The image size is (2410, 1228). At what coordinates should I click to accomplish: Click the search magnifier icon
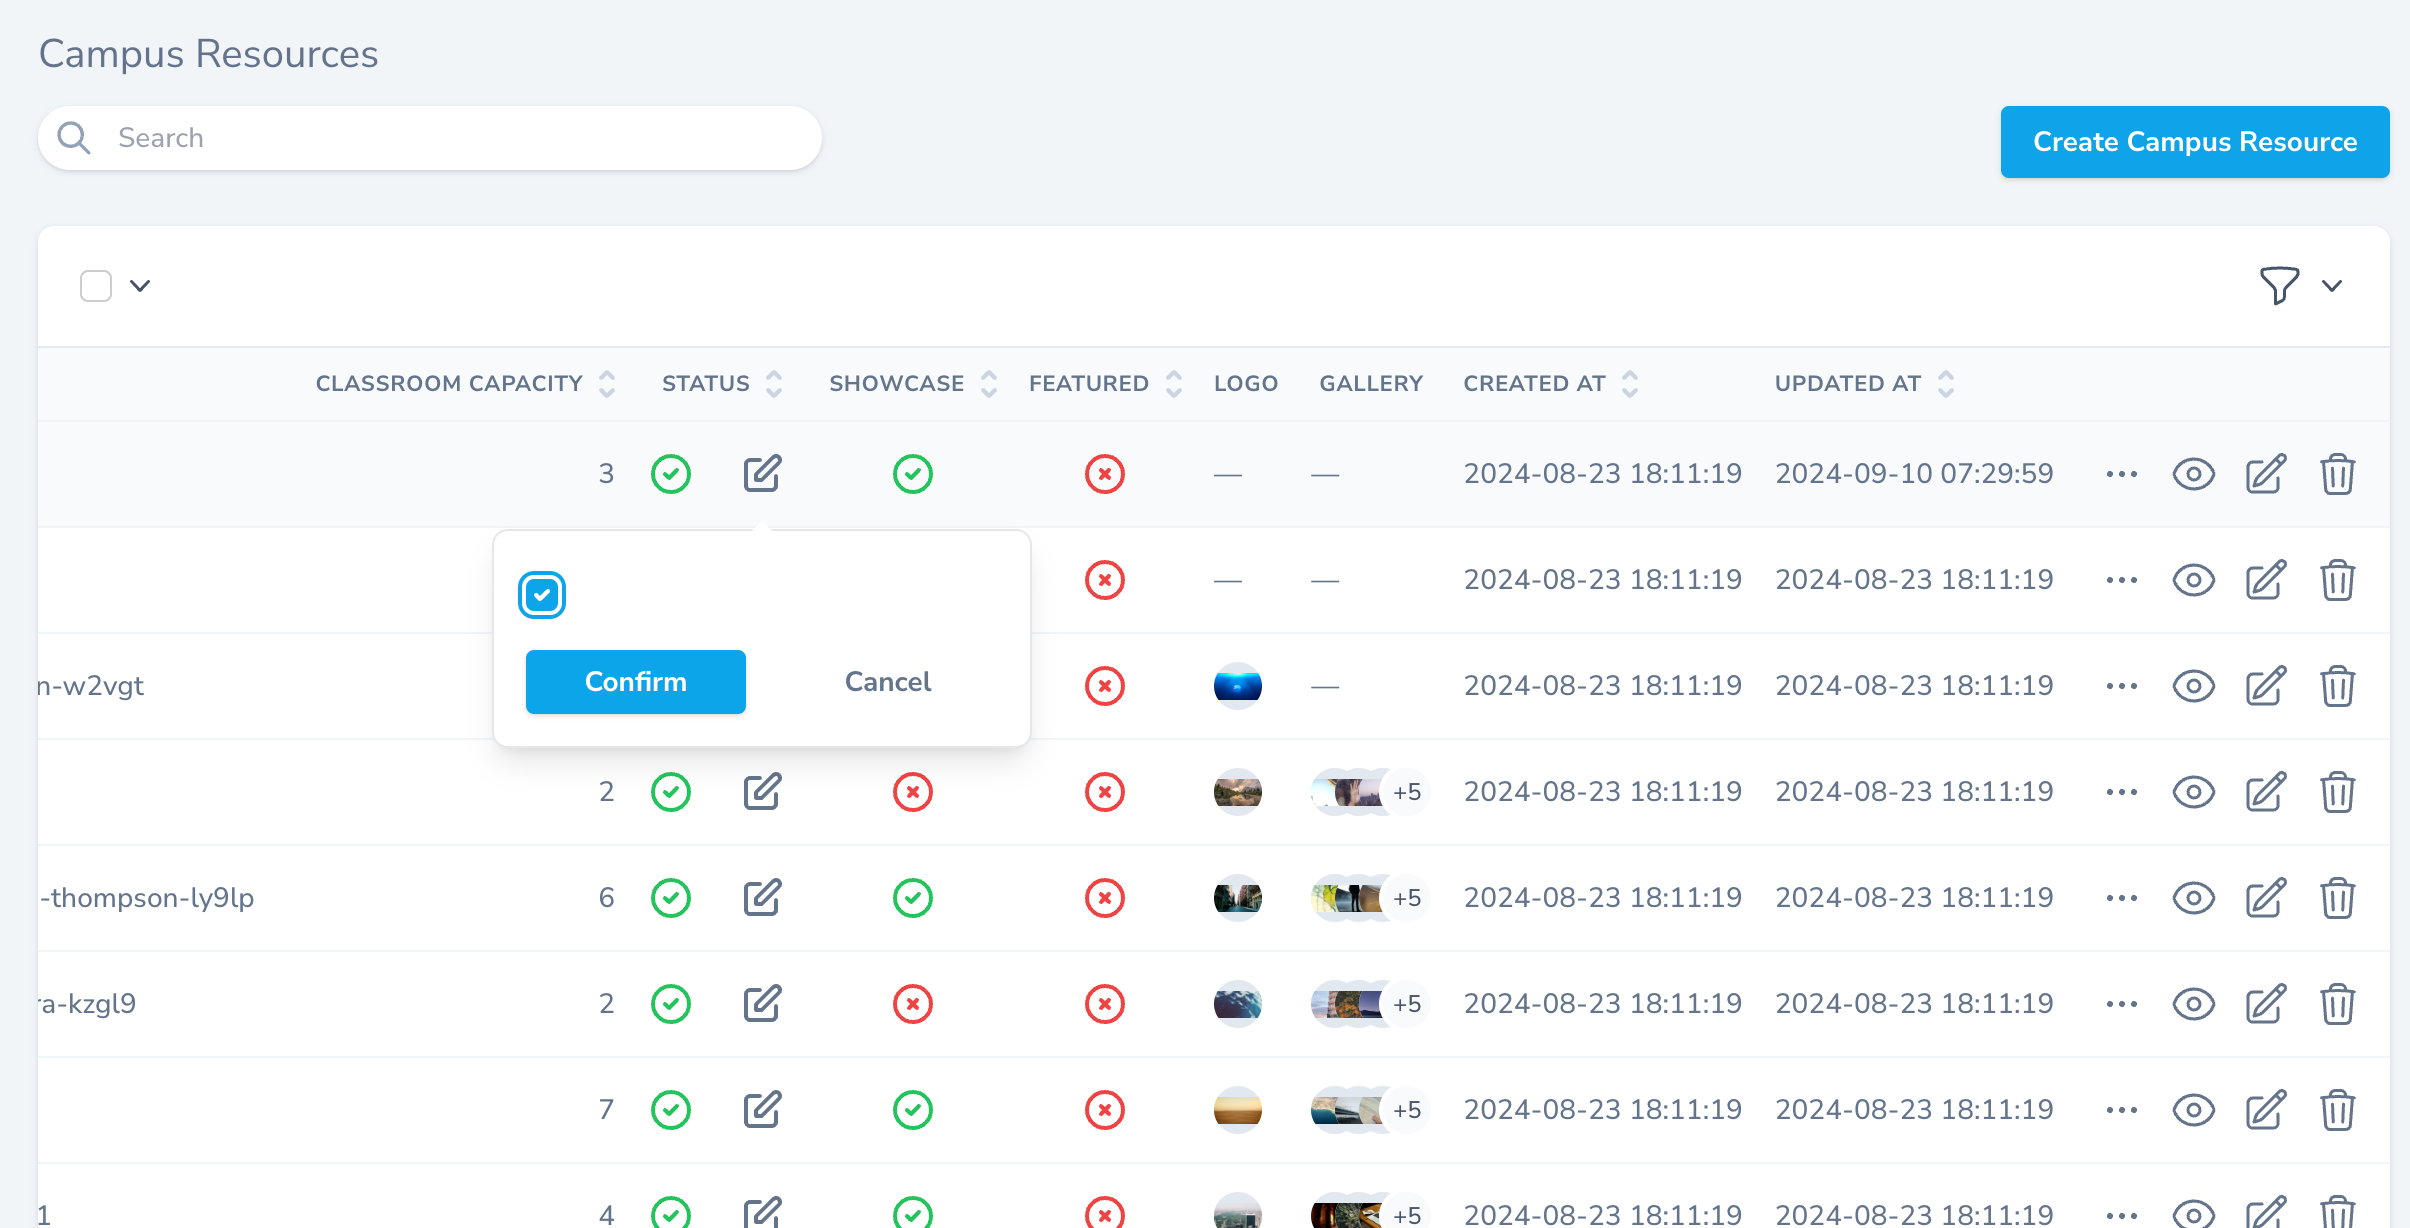click(74, 138)
